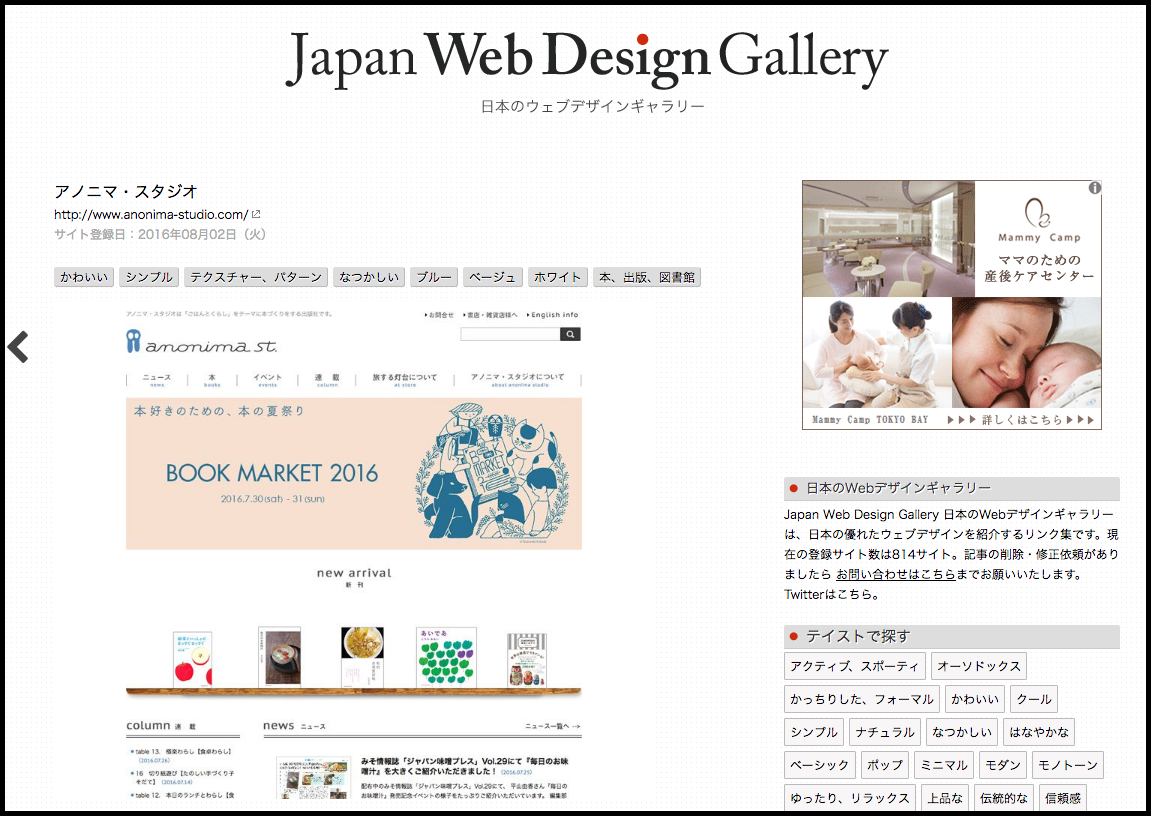Filter by シンプル in the taste sidebar
This screenshot has height=816, width=1151.
coord(813,732)
